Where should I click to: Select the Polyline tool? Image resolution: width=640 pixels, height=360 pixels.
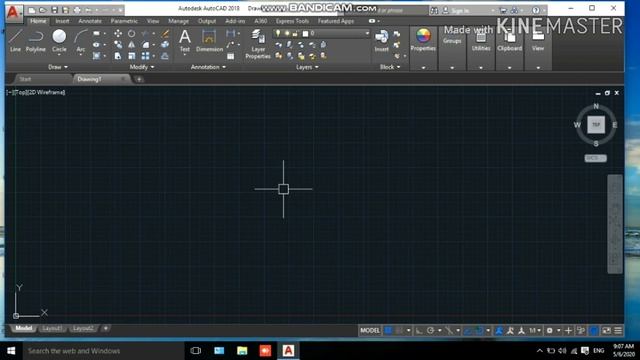click(36, 41)
